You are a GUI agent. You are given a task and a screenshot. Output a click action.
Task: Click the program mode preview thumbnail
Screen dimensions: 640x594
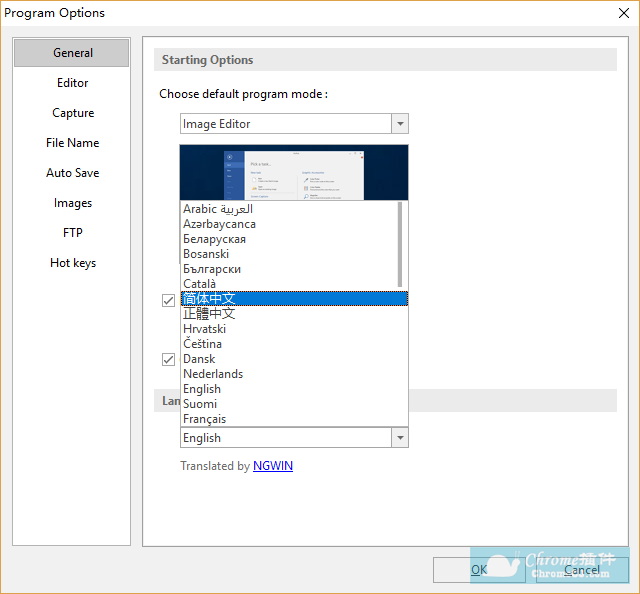pos(294,172)
